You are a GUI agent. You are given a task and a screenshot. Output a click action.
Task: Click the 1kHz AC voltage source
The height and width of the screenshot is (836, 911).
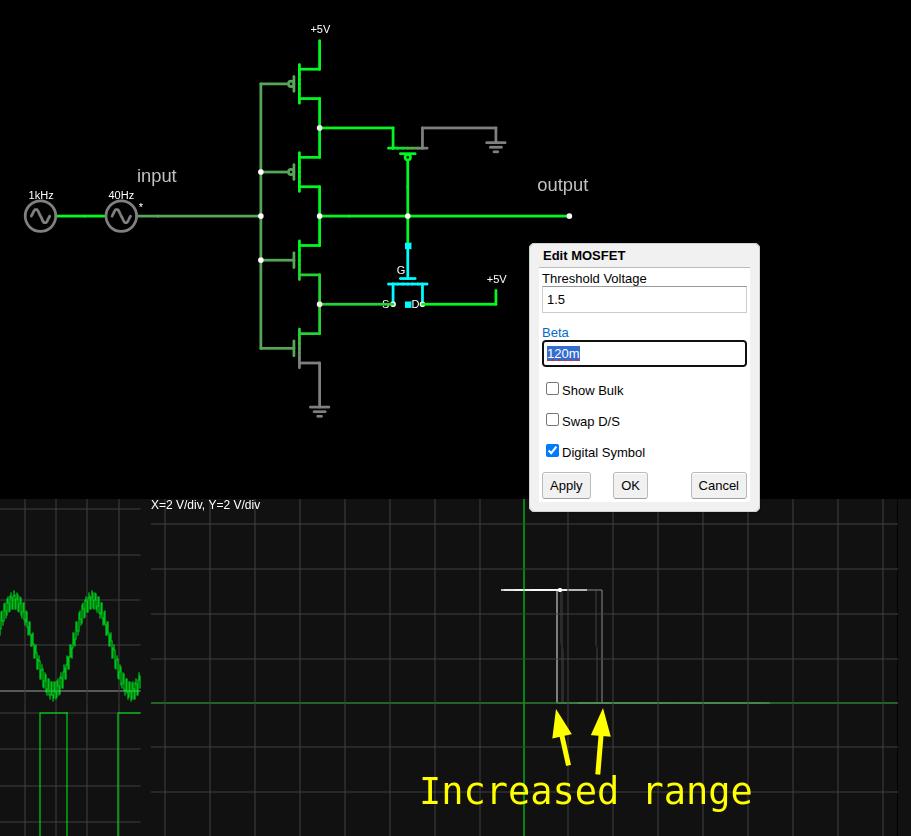(x=40, y=216)
